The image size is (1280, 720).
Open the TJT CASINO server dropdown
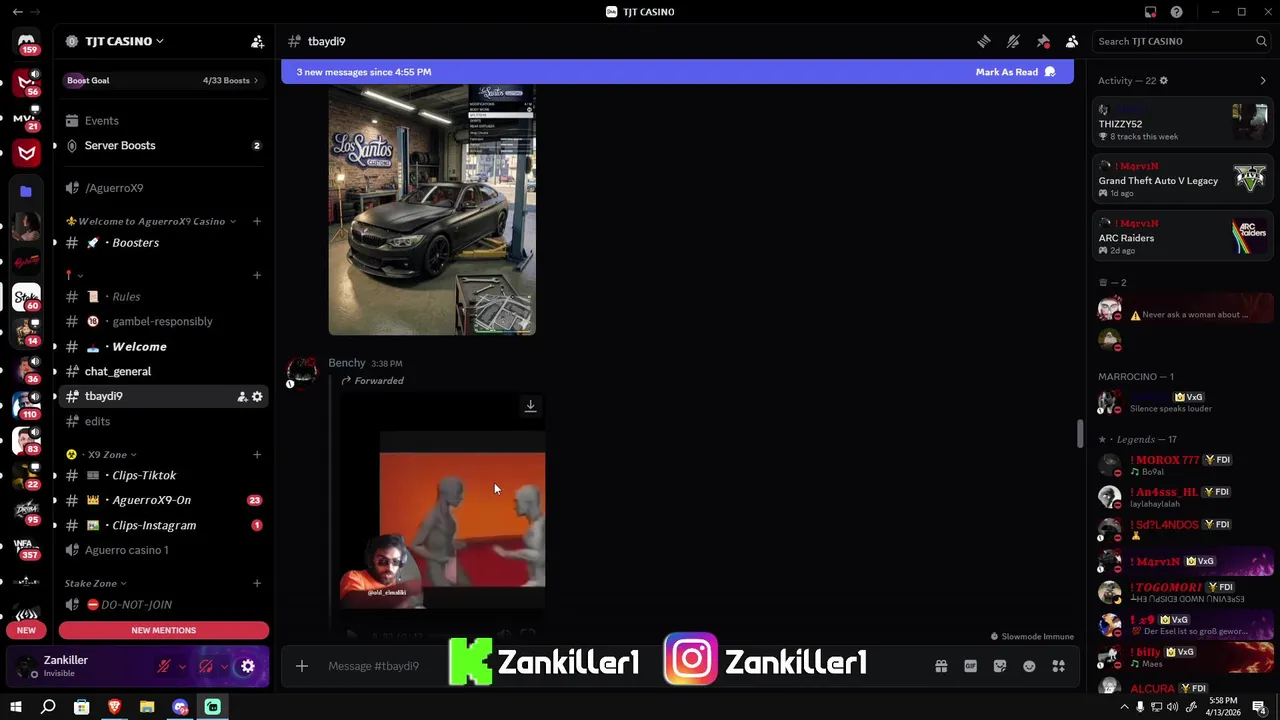tap(116, 41)
